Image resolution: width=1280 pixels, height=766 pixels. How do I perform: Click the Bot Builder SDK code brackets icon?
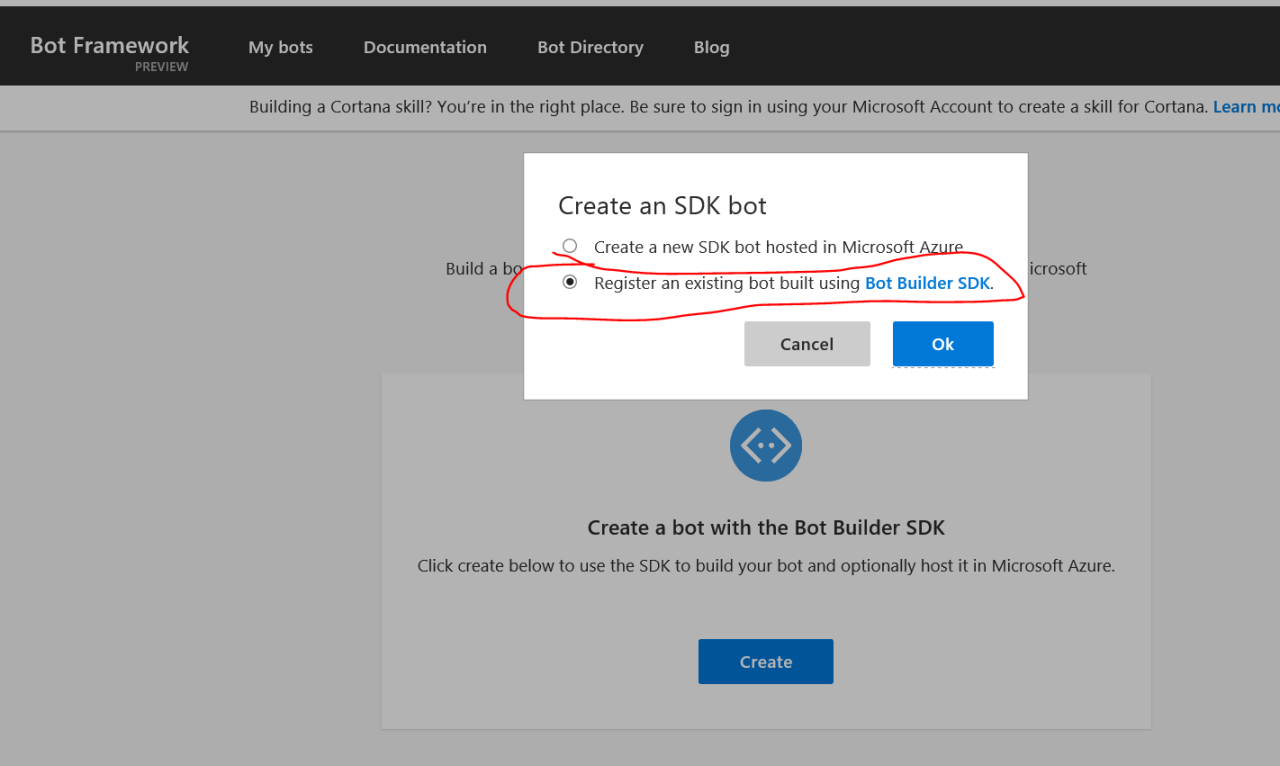point(766,445)
